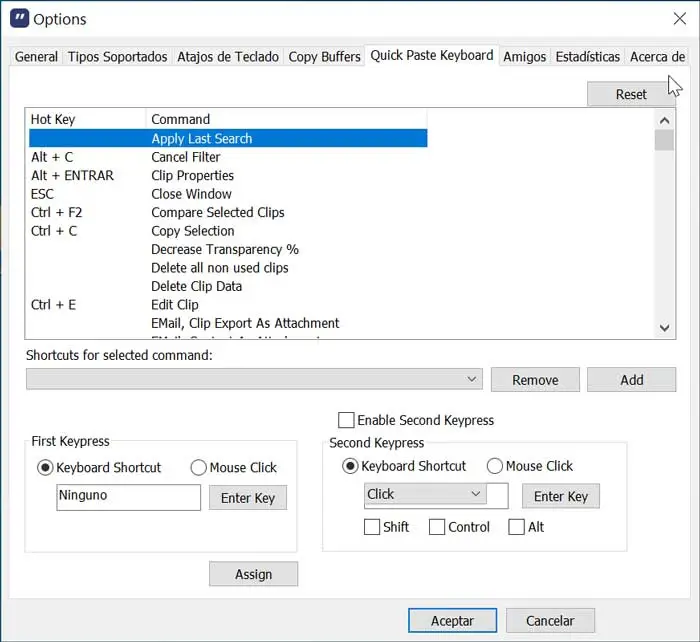Select First Keypress Mouse Click radio
The image size is (700, 642).
[199, 468]
